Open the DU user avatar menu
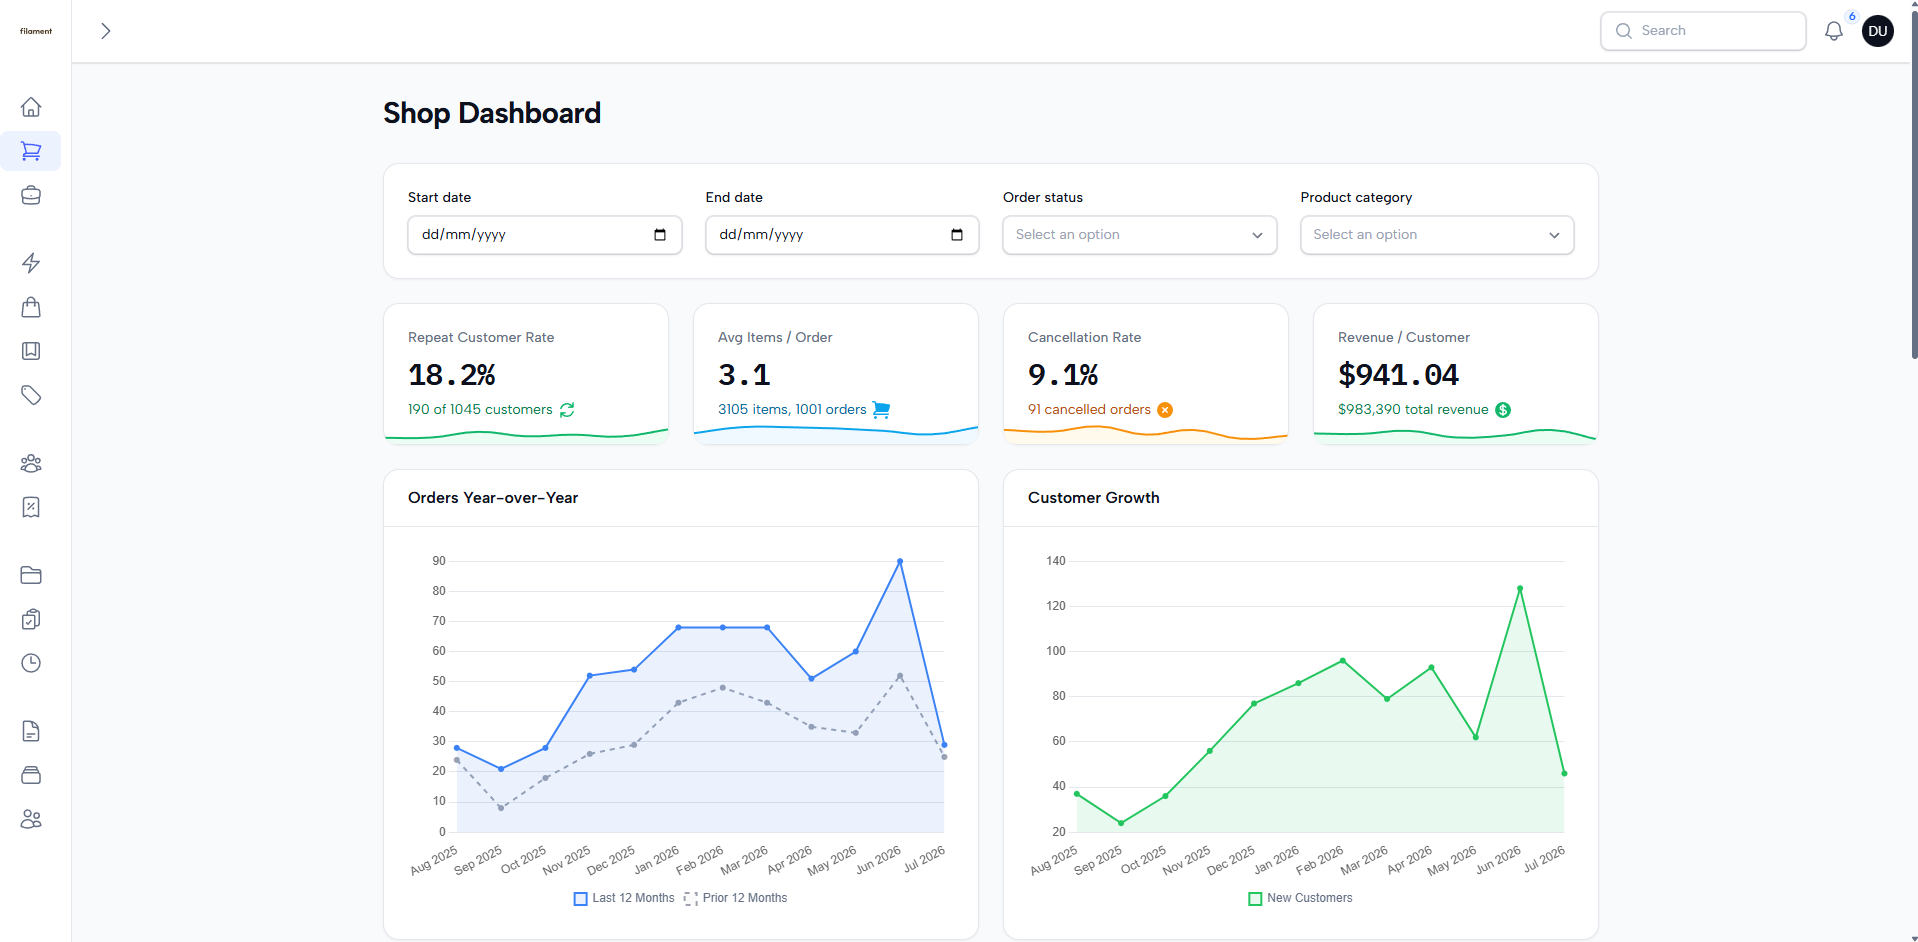The height and width of the screenshot is (942, 1918). (1877, 31)
